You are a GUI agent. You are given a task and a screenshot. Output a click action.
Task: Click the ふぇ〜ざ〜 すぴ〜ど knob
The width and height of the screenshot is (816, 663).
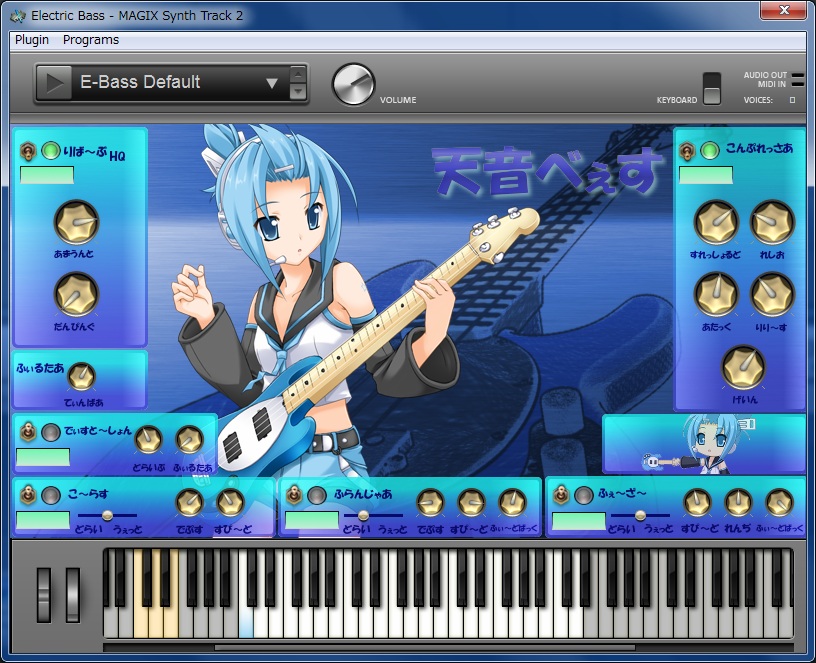click(697, 502)
